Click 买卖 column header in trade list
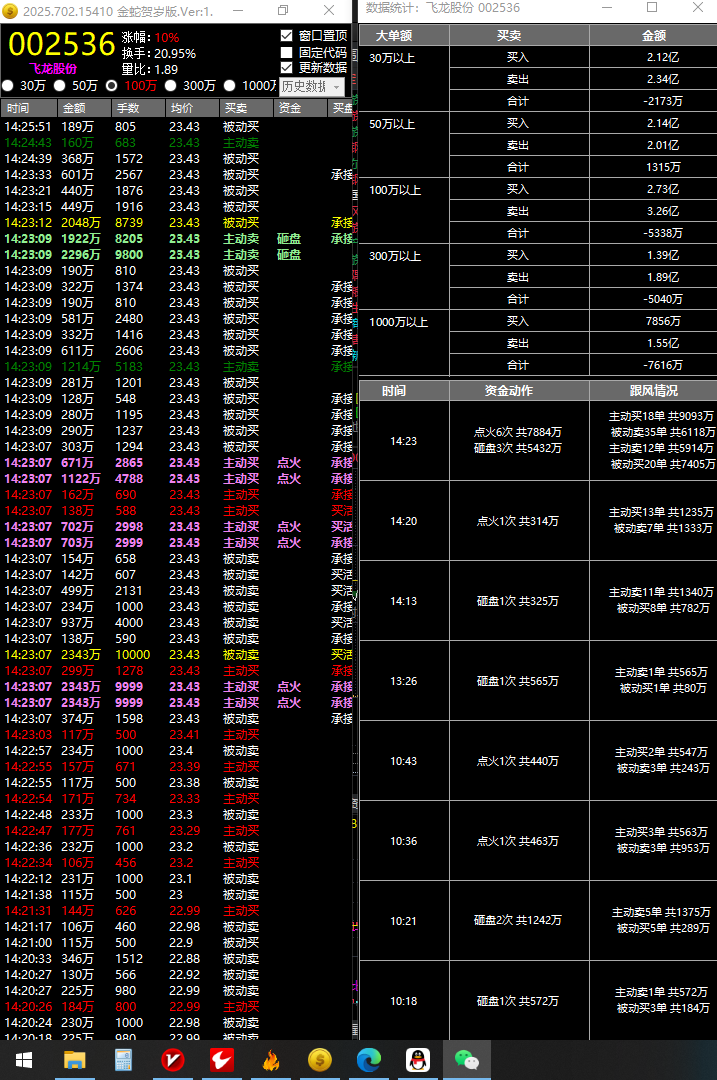The image size is (717, 1080). [246, 108]
